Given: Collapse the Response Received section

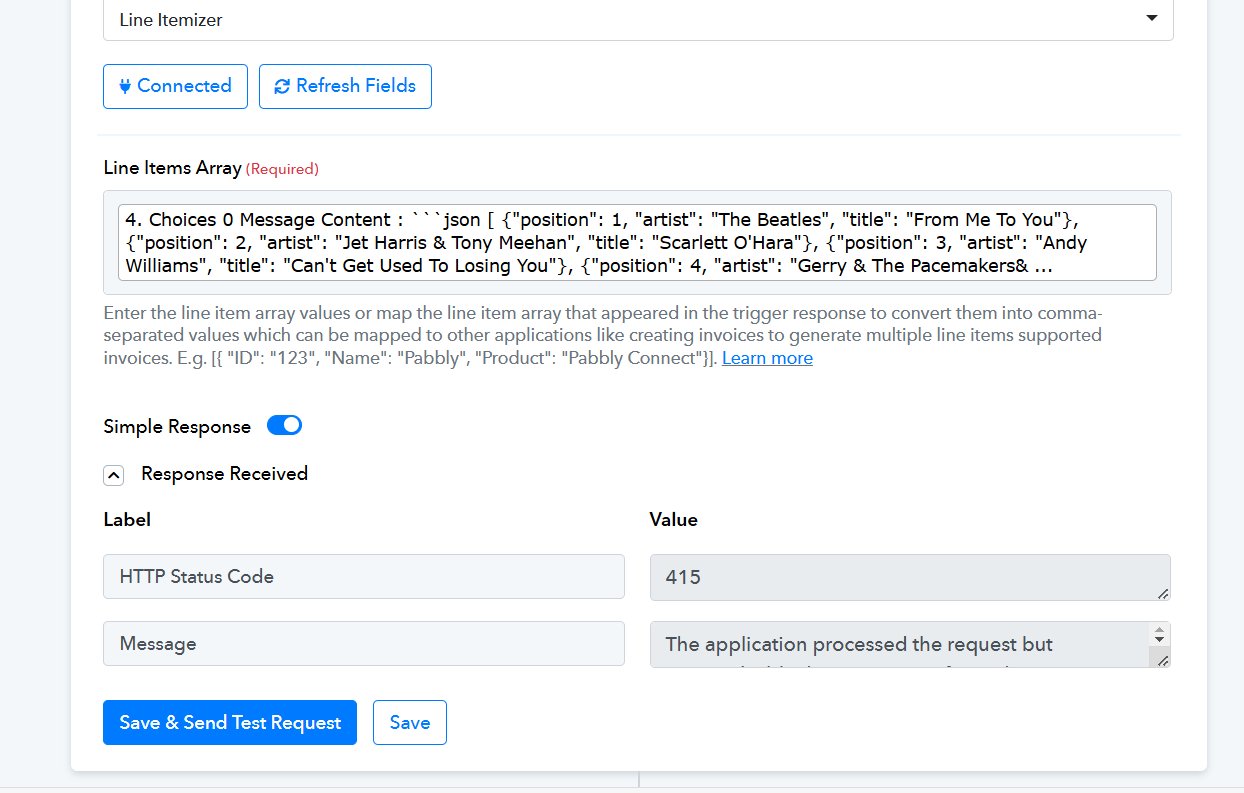Looking at the screenshot, I should pos(114,475).
